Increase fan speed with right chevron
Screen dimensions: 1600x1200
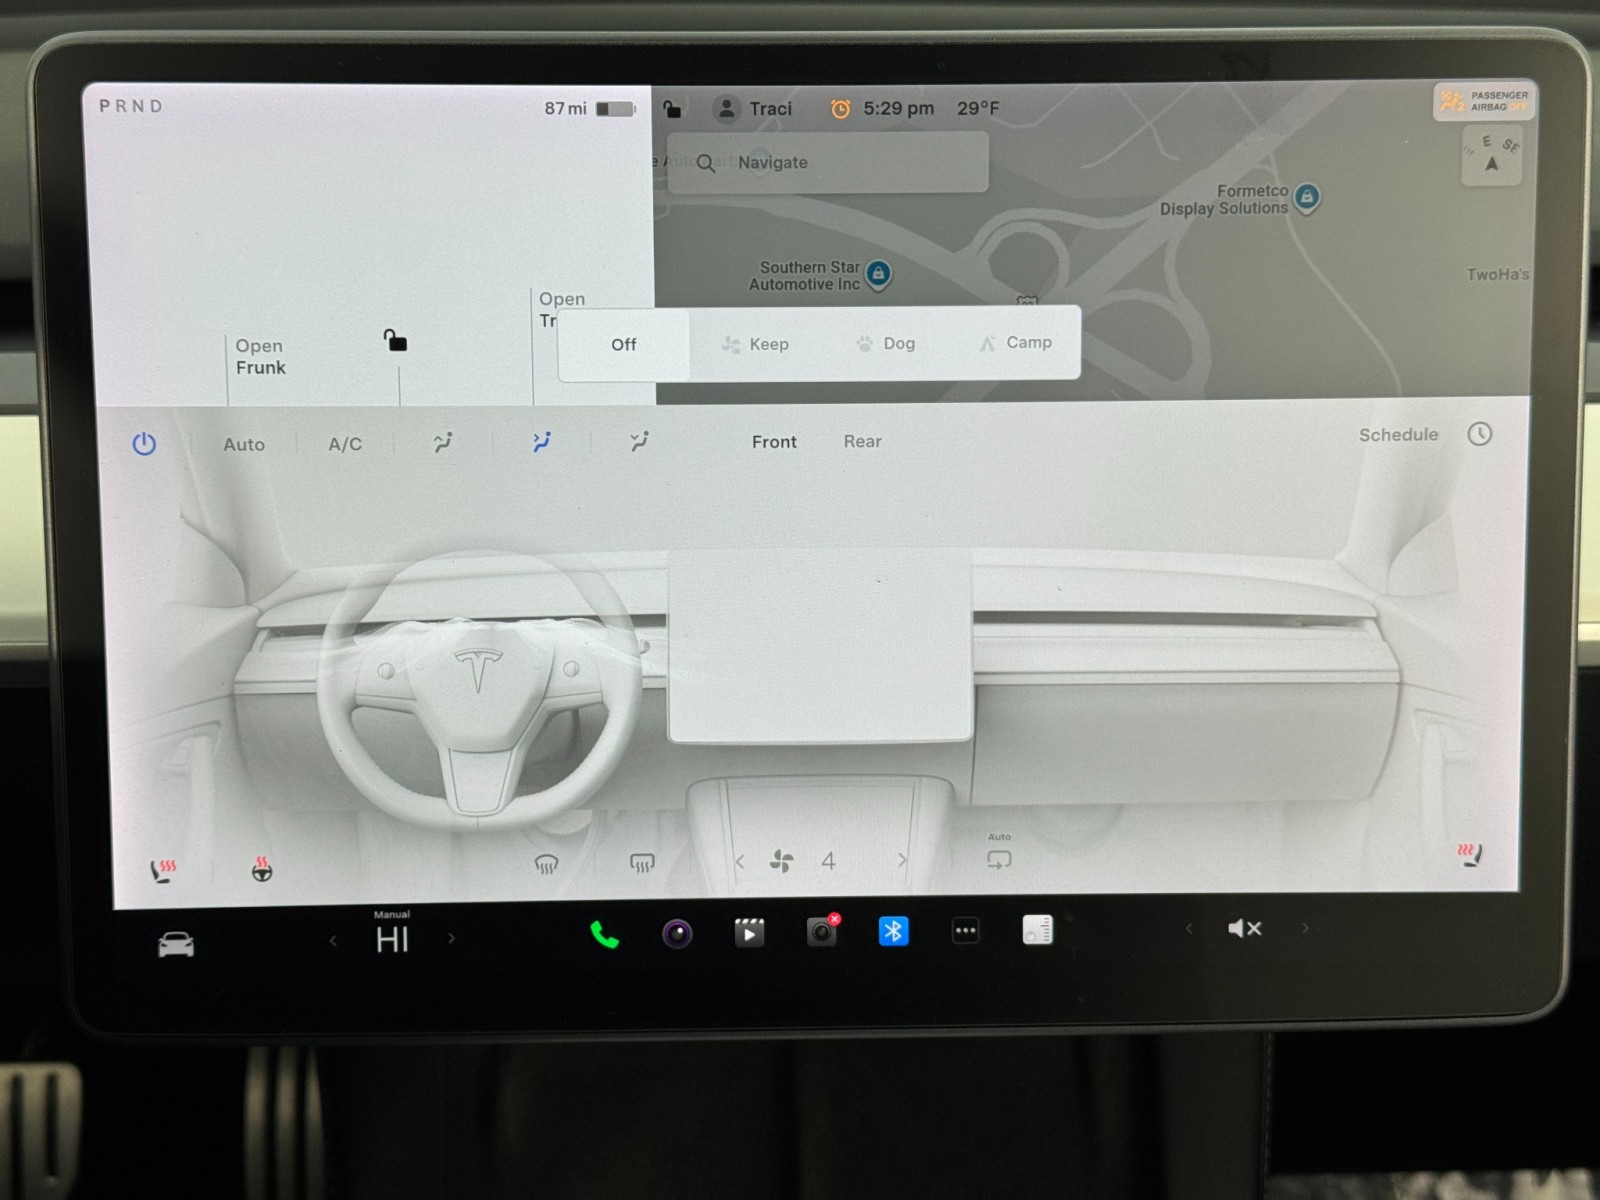tap(902, 860)
